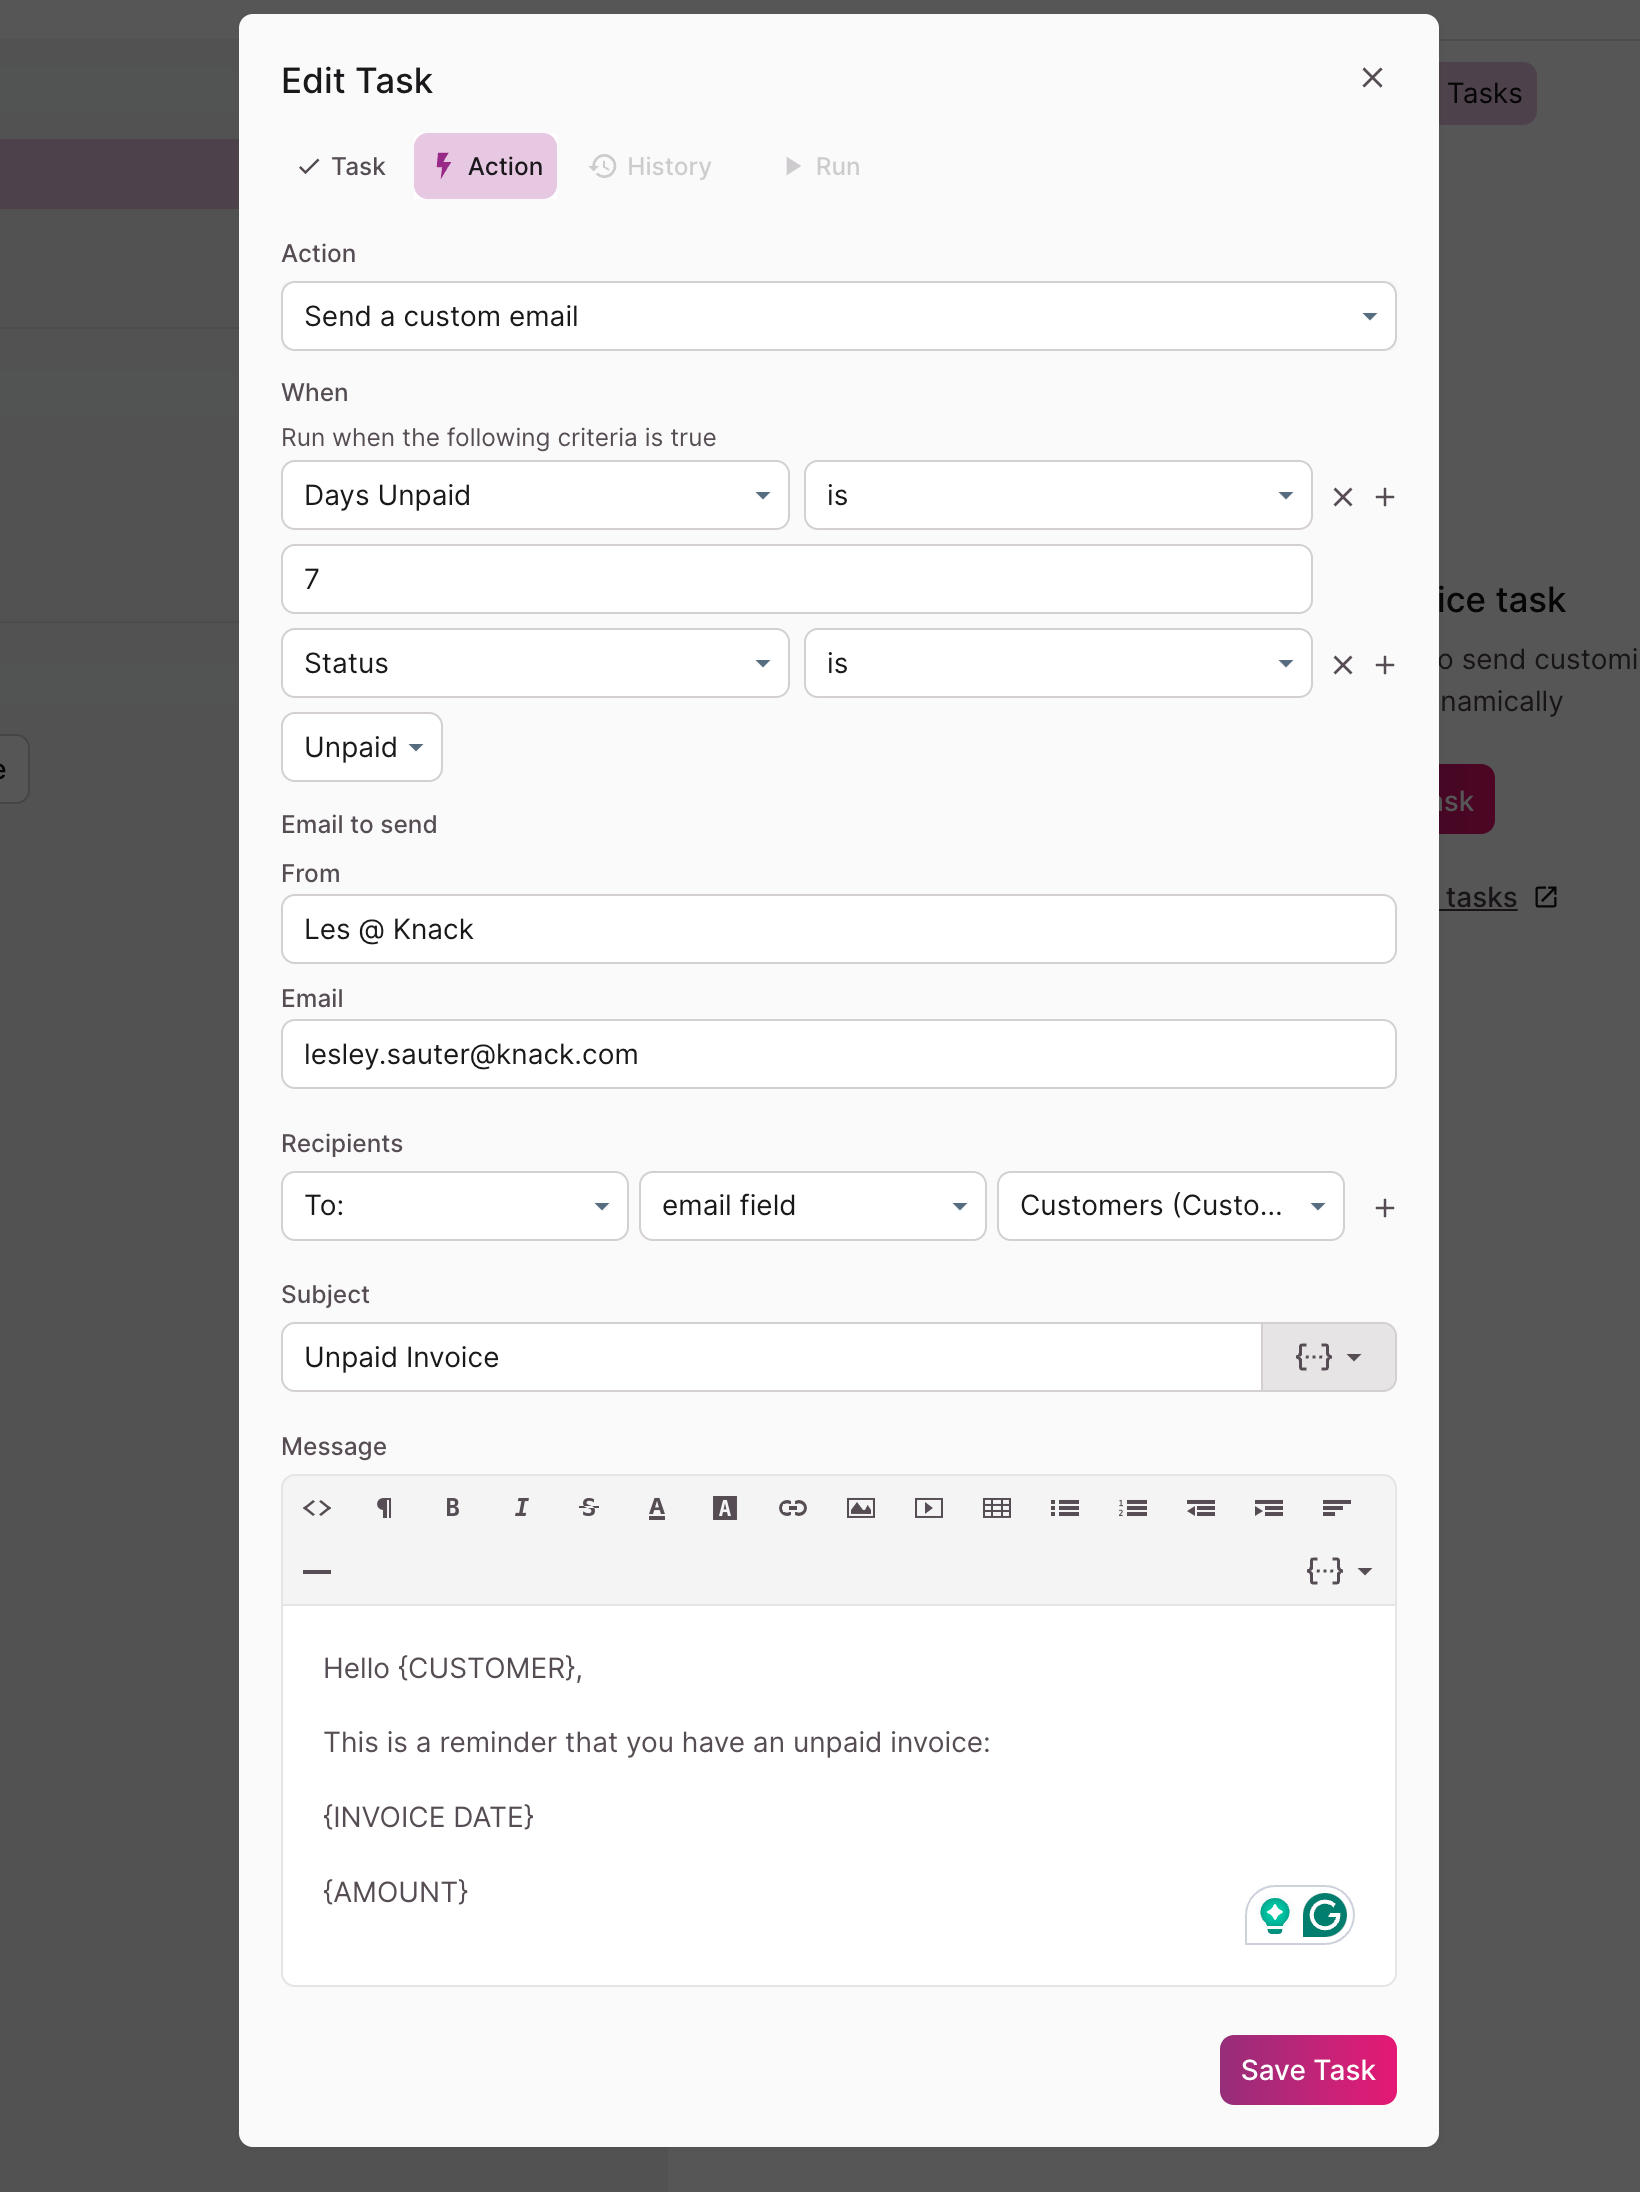
Task: Toggle bullet list formatting
Action: point(1064,1508)
